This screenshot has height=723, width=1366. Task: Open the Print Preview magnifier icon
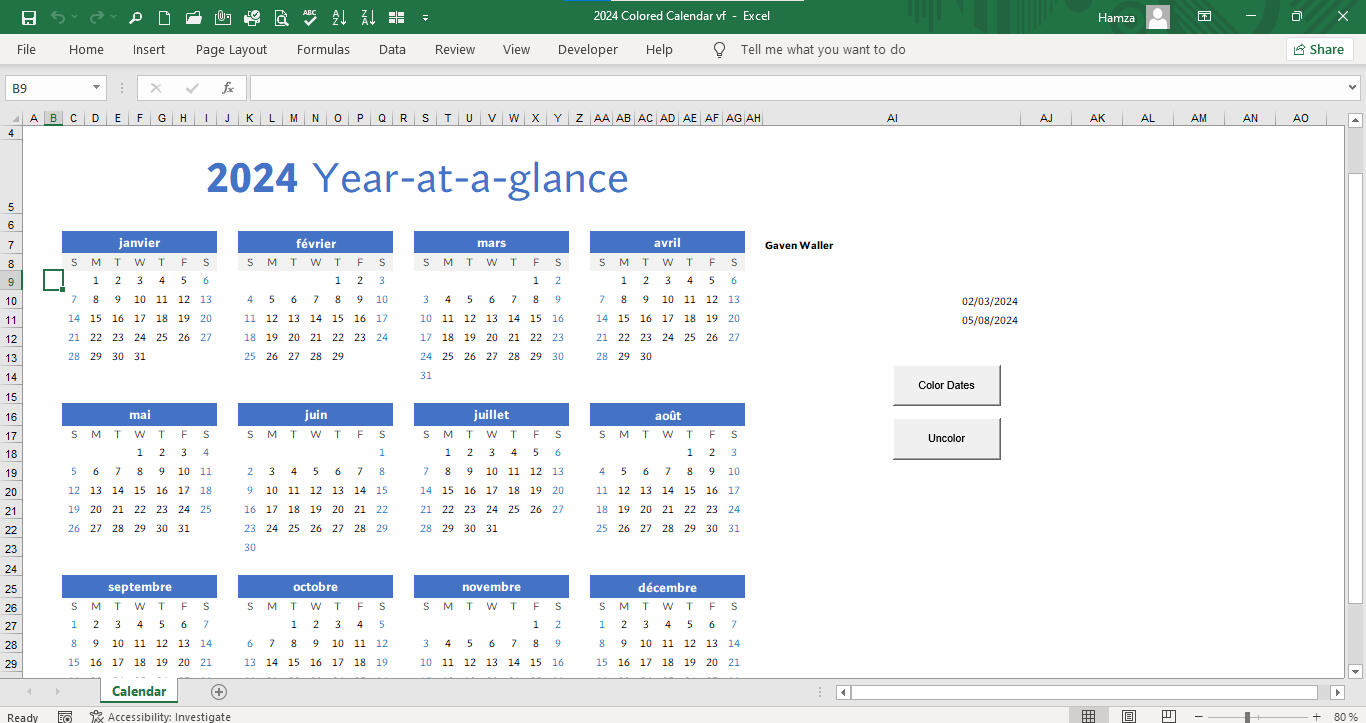(x=281, y=17)
